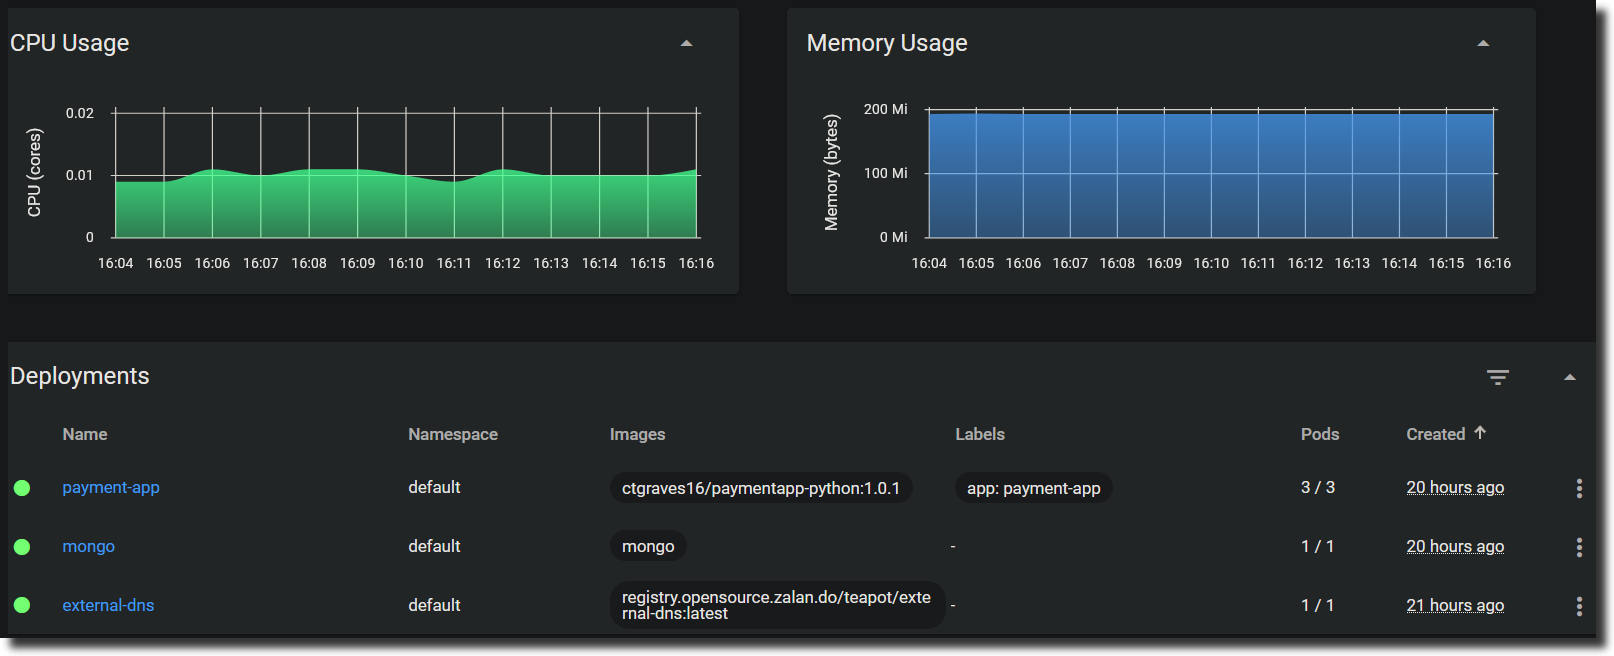Screen dimensions: 1614x656
Task: Select the external-dns:latest registry image chip
Action: [777, 605]
